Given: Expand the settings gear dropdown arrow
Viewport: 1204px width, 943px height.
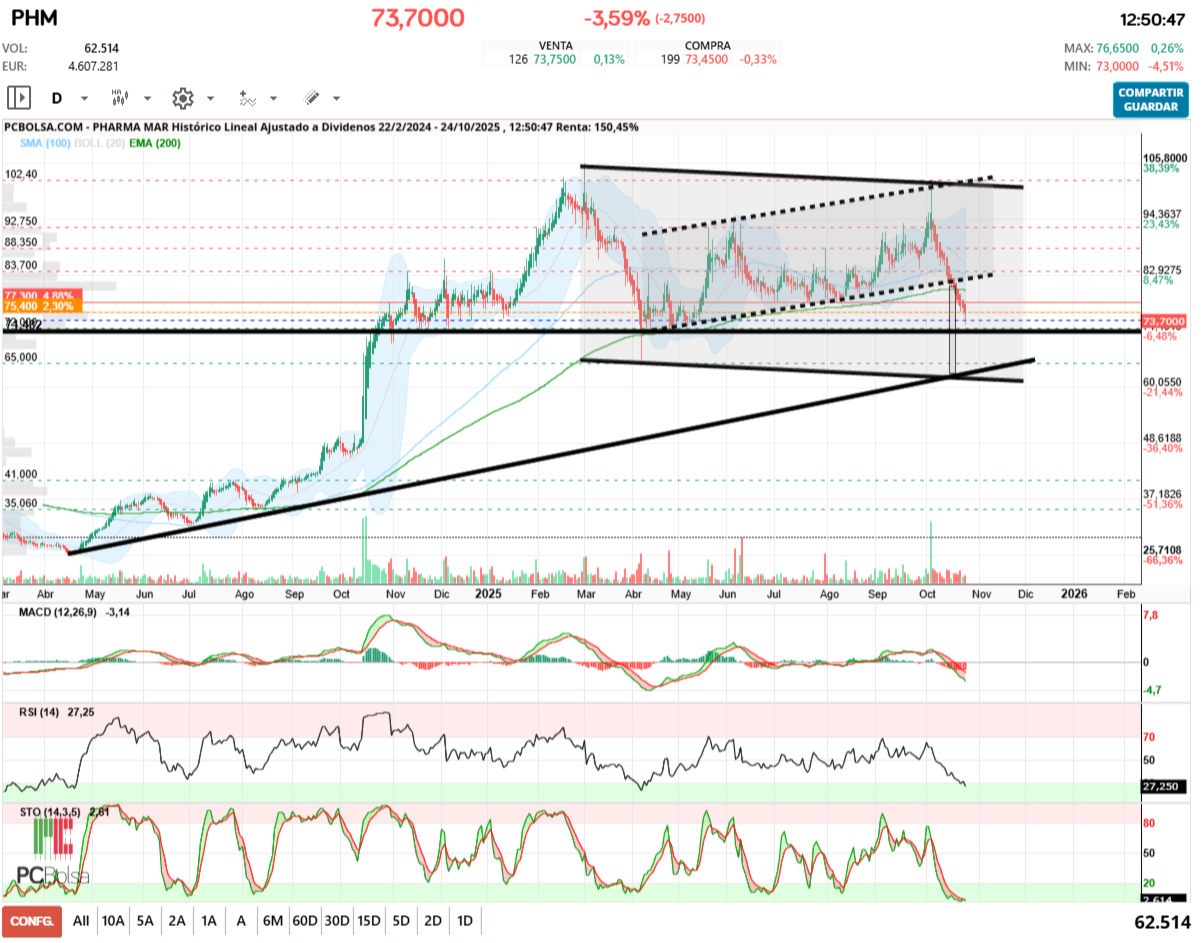Looking at the screenshot, I should coord(210,99).
